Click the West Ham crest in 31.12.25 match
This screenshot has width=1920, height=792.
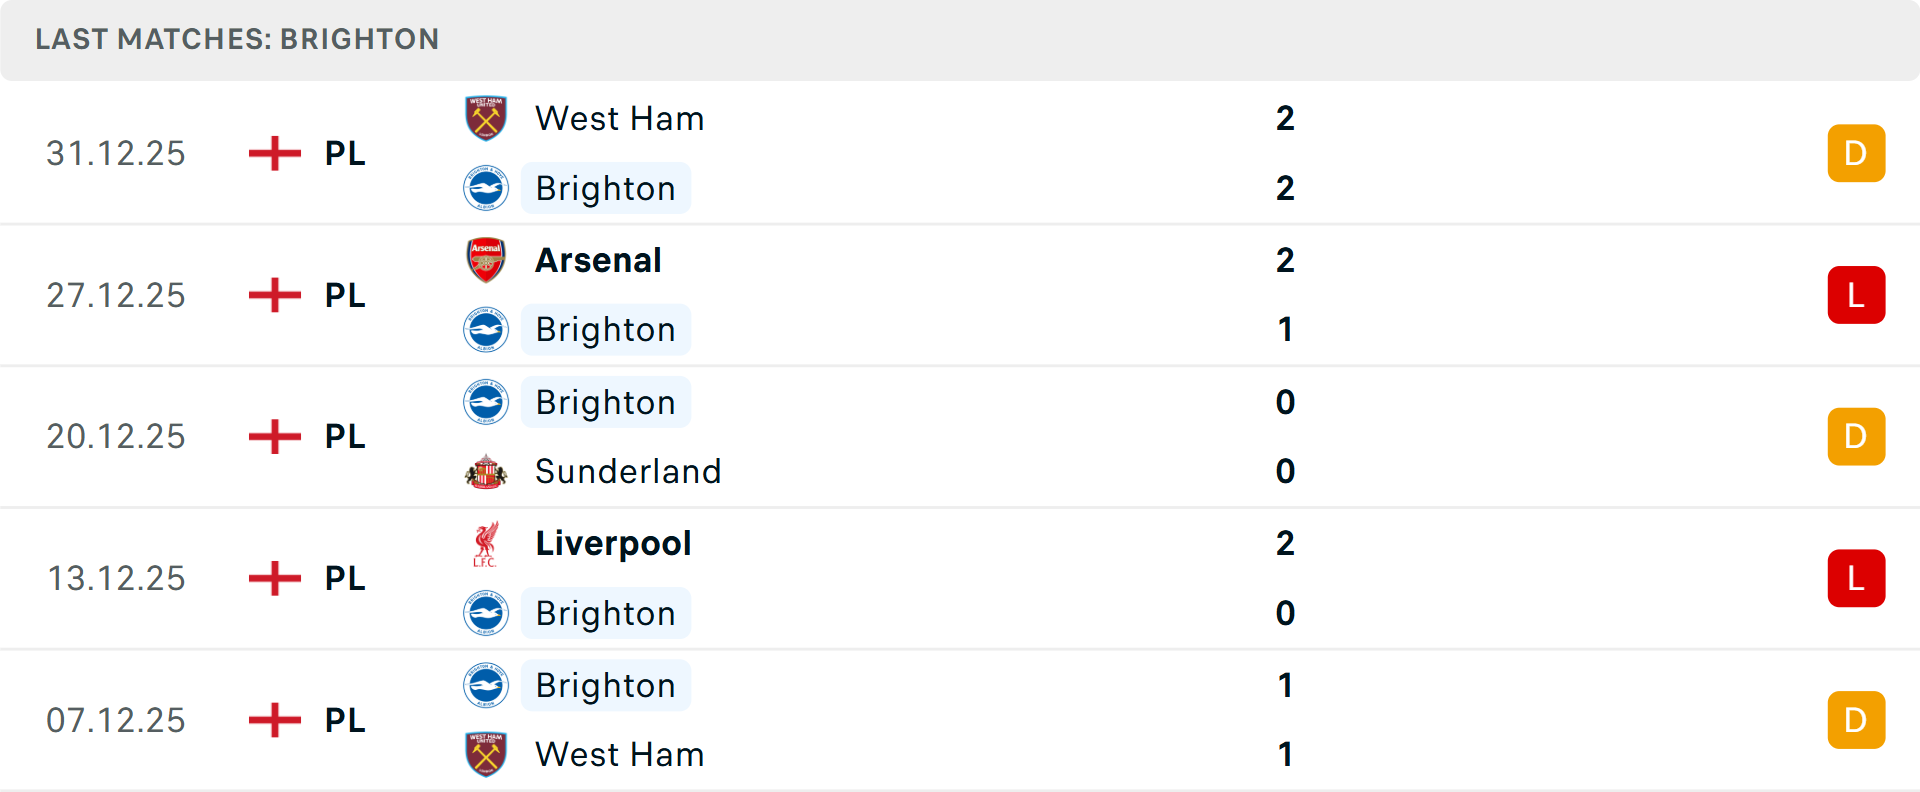point(486,118)
